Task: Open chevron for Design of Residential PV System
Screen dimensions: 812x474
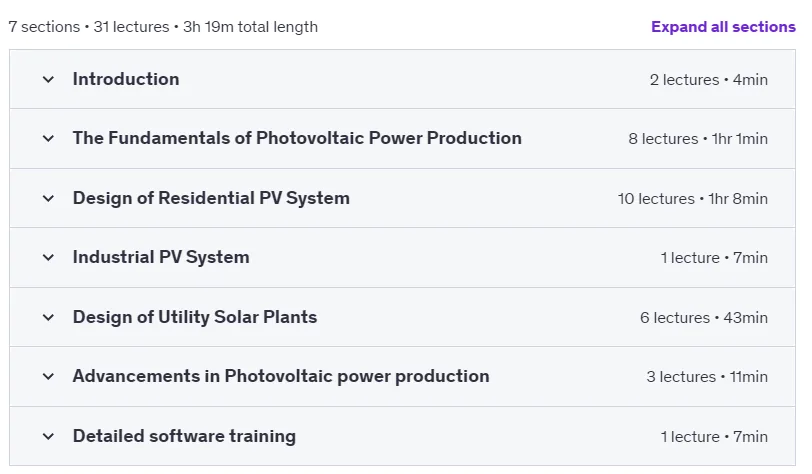Action: point(48,198)
